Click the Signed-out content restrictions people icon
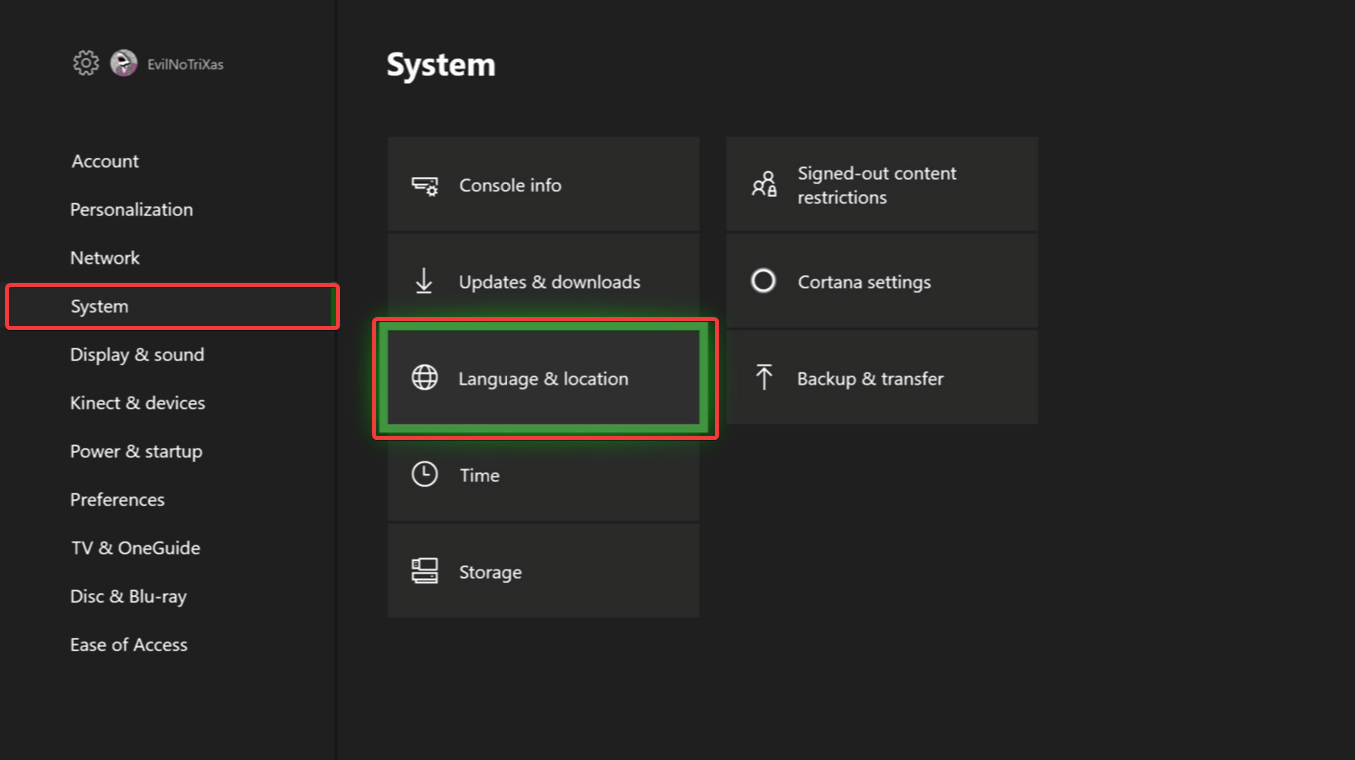1355x760 pixels. pos(764,185)
